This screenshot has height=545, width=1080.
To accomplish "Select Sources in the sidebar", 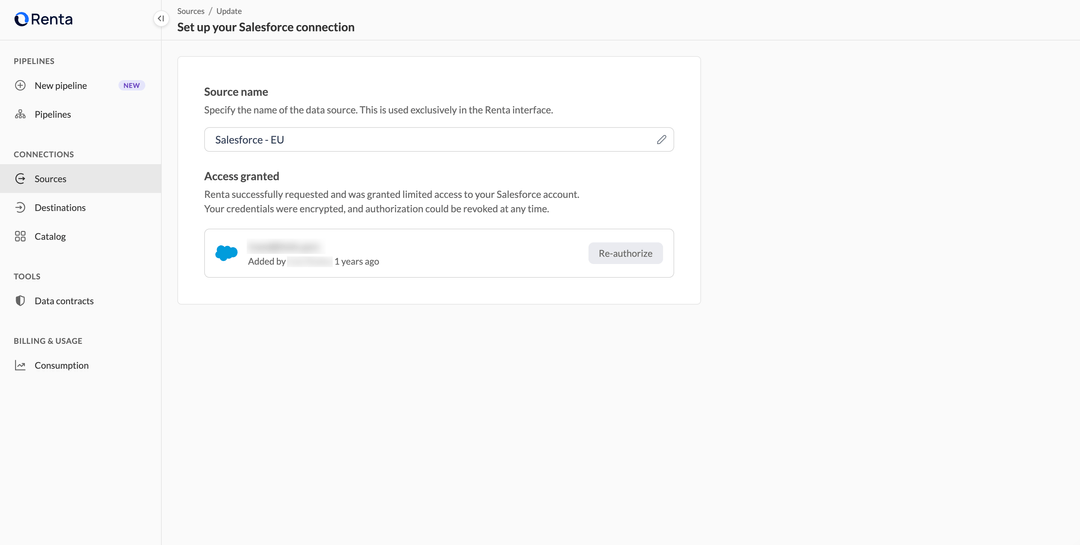I will [x=81, y=178].
